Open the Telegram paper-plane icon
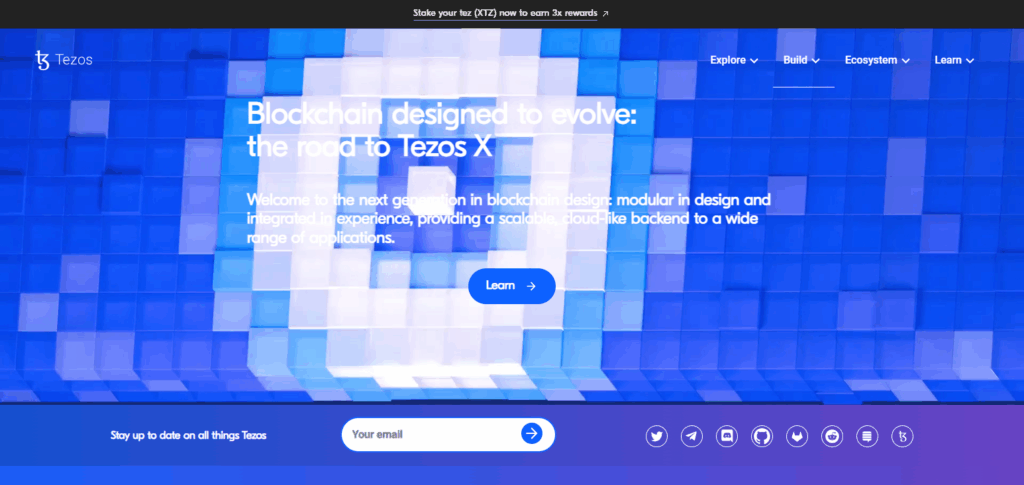The width and height of the screenshot is (1024, 485). pos(692,435)
